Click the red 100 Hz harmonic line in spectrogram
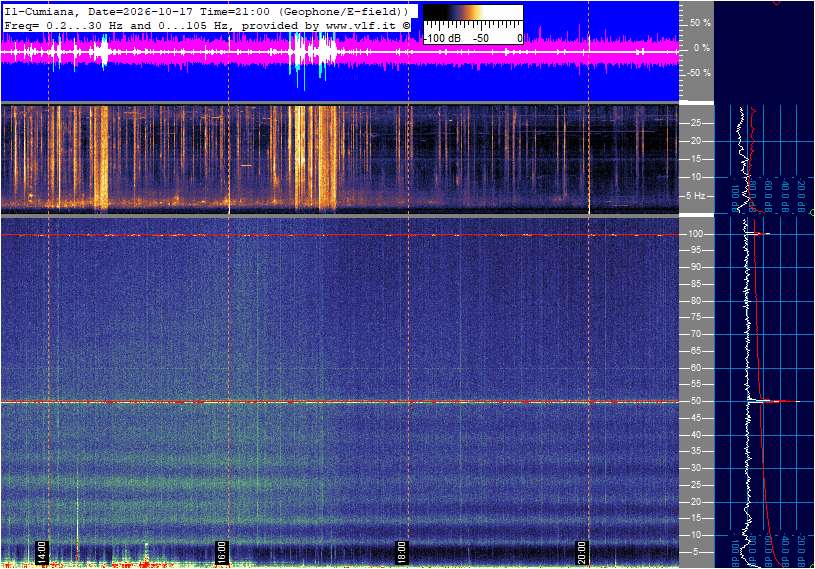Viewport: 815px width, 569px height. 339,235
